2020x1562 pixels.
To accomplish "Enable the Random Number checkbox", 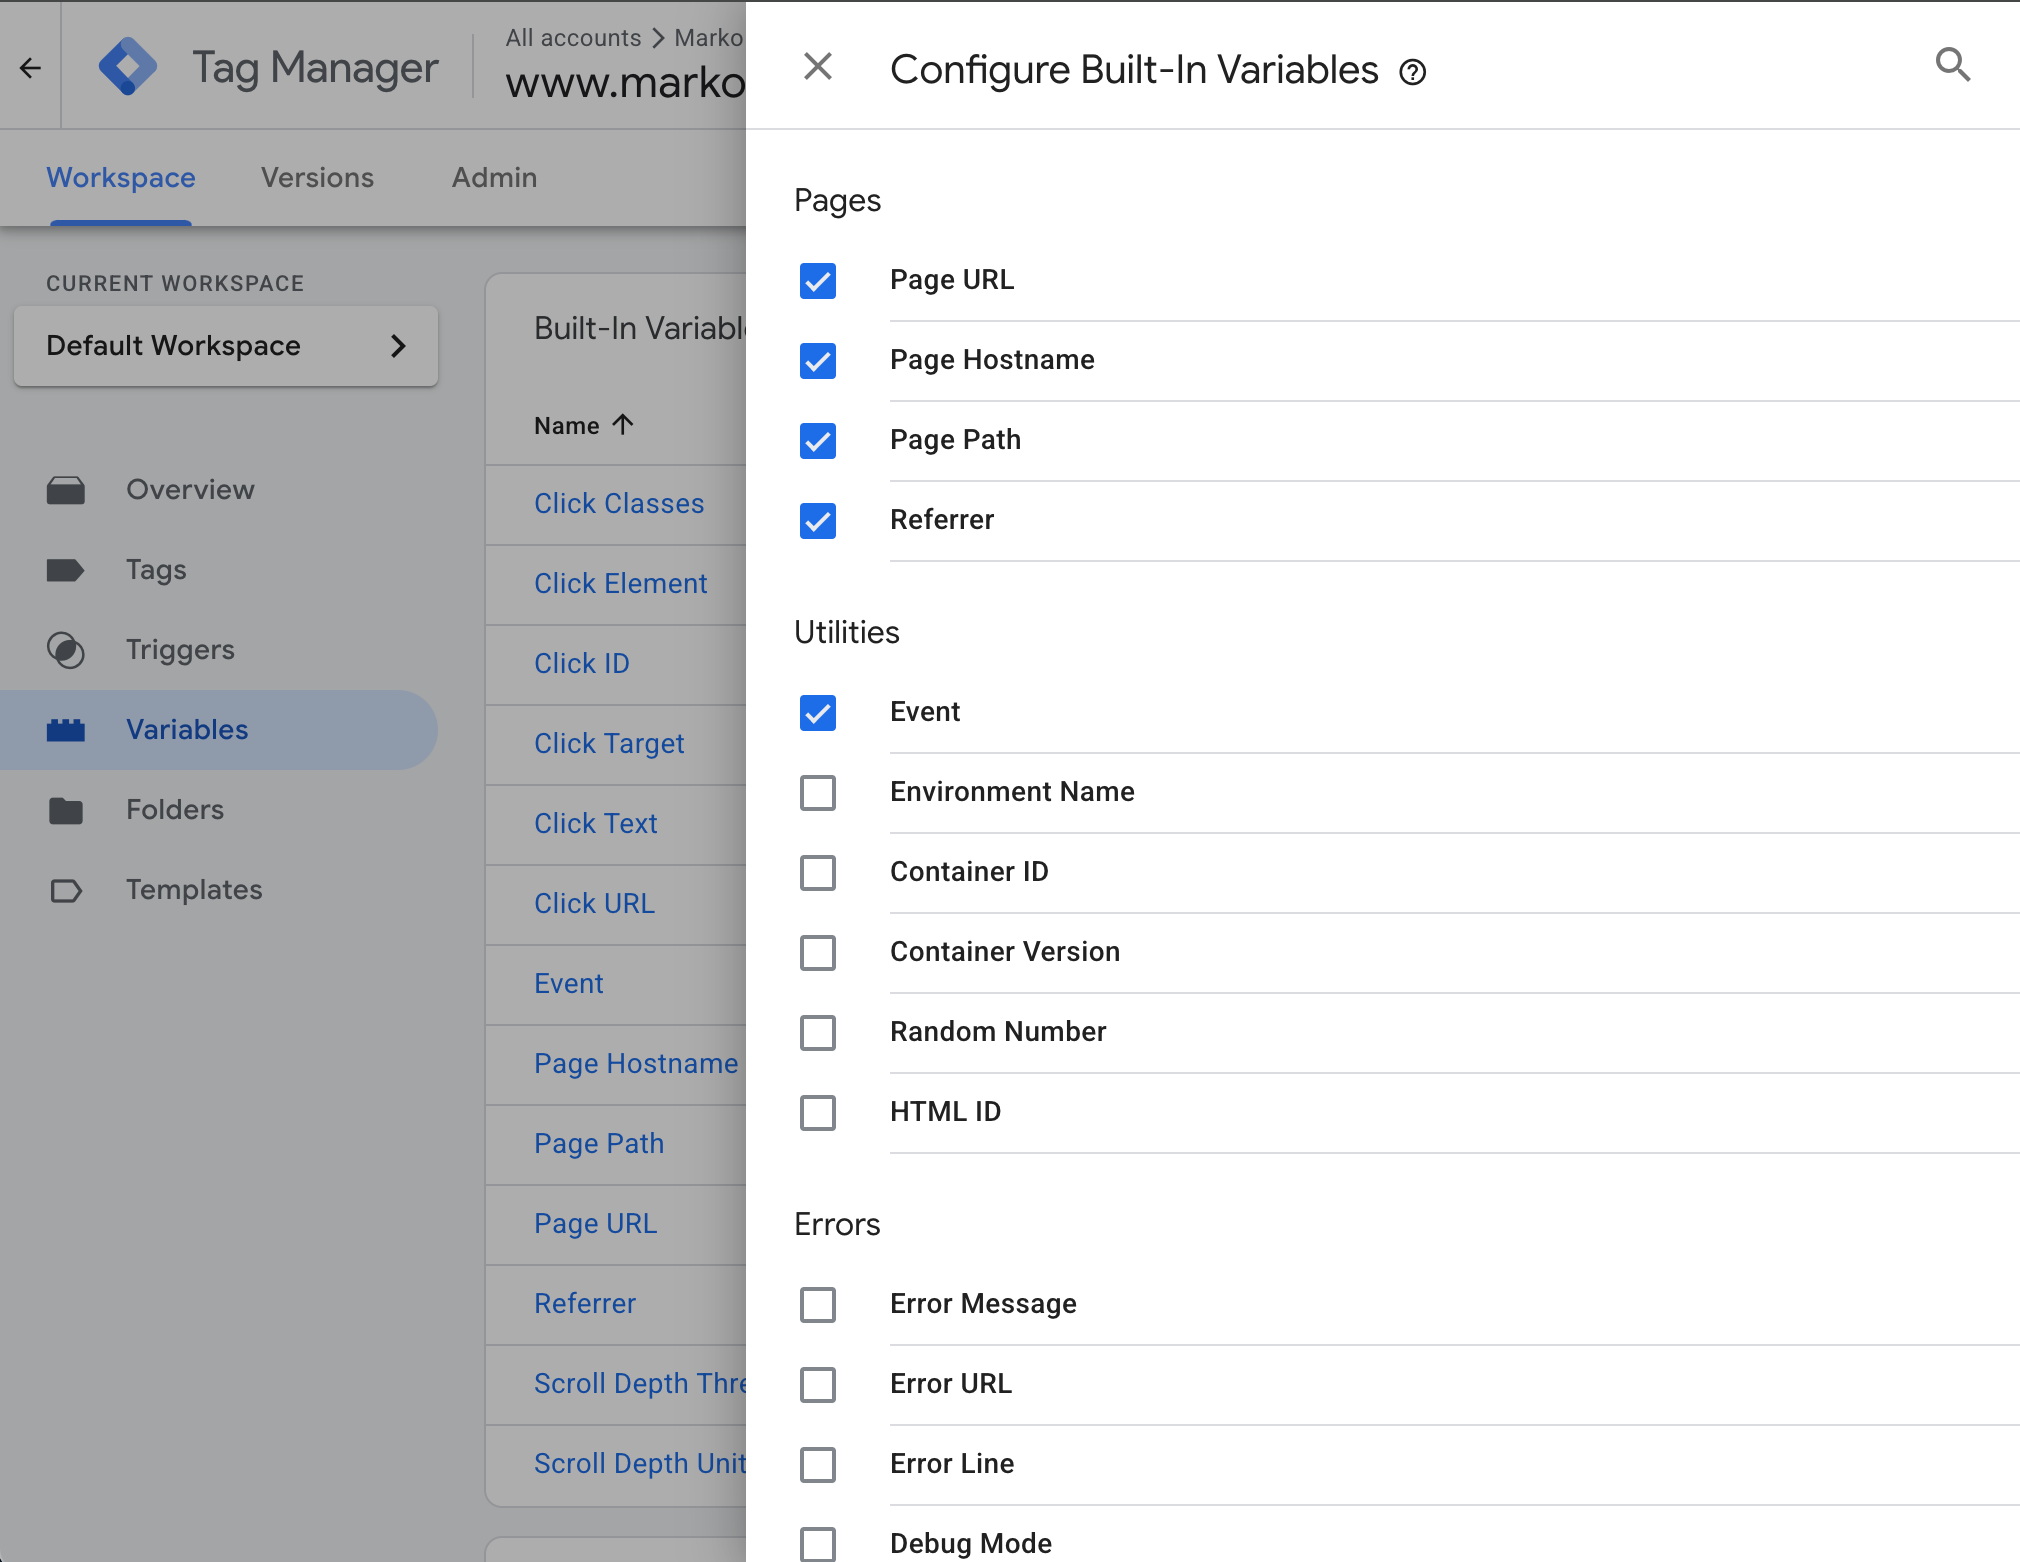I will [x=818, y=1033].
